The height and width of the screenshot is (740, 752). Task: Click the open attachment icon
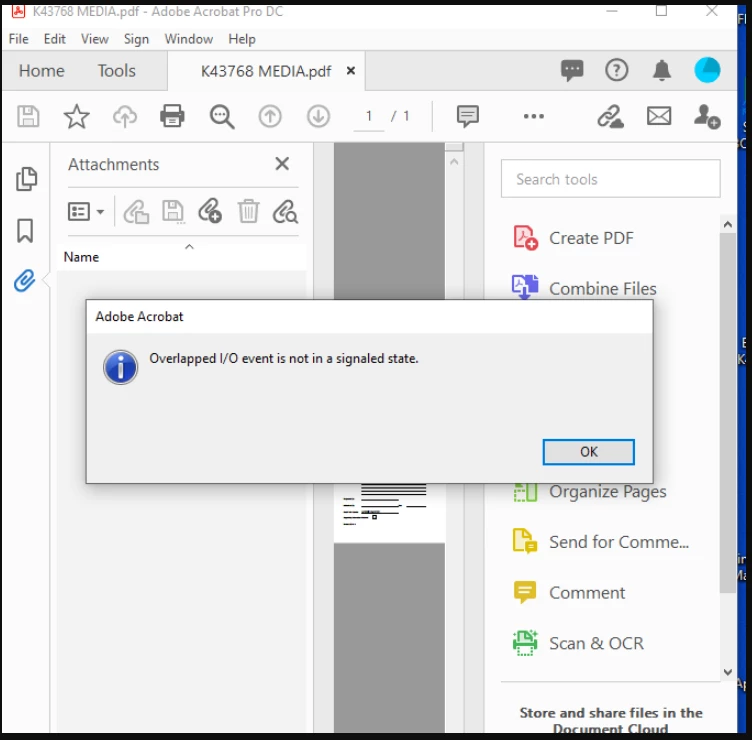[136, 211]
